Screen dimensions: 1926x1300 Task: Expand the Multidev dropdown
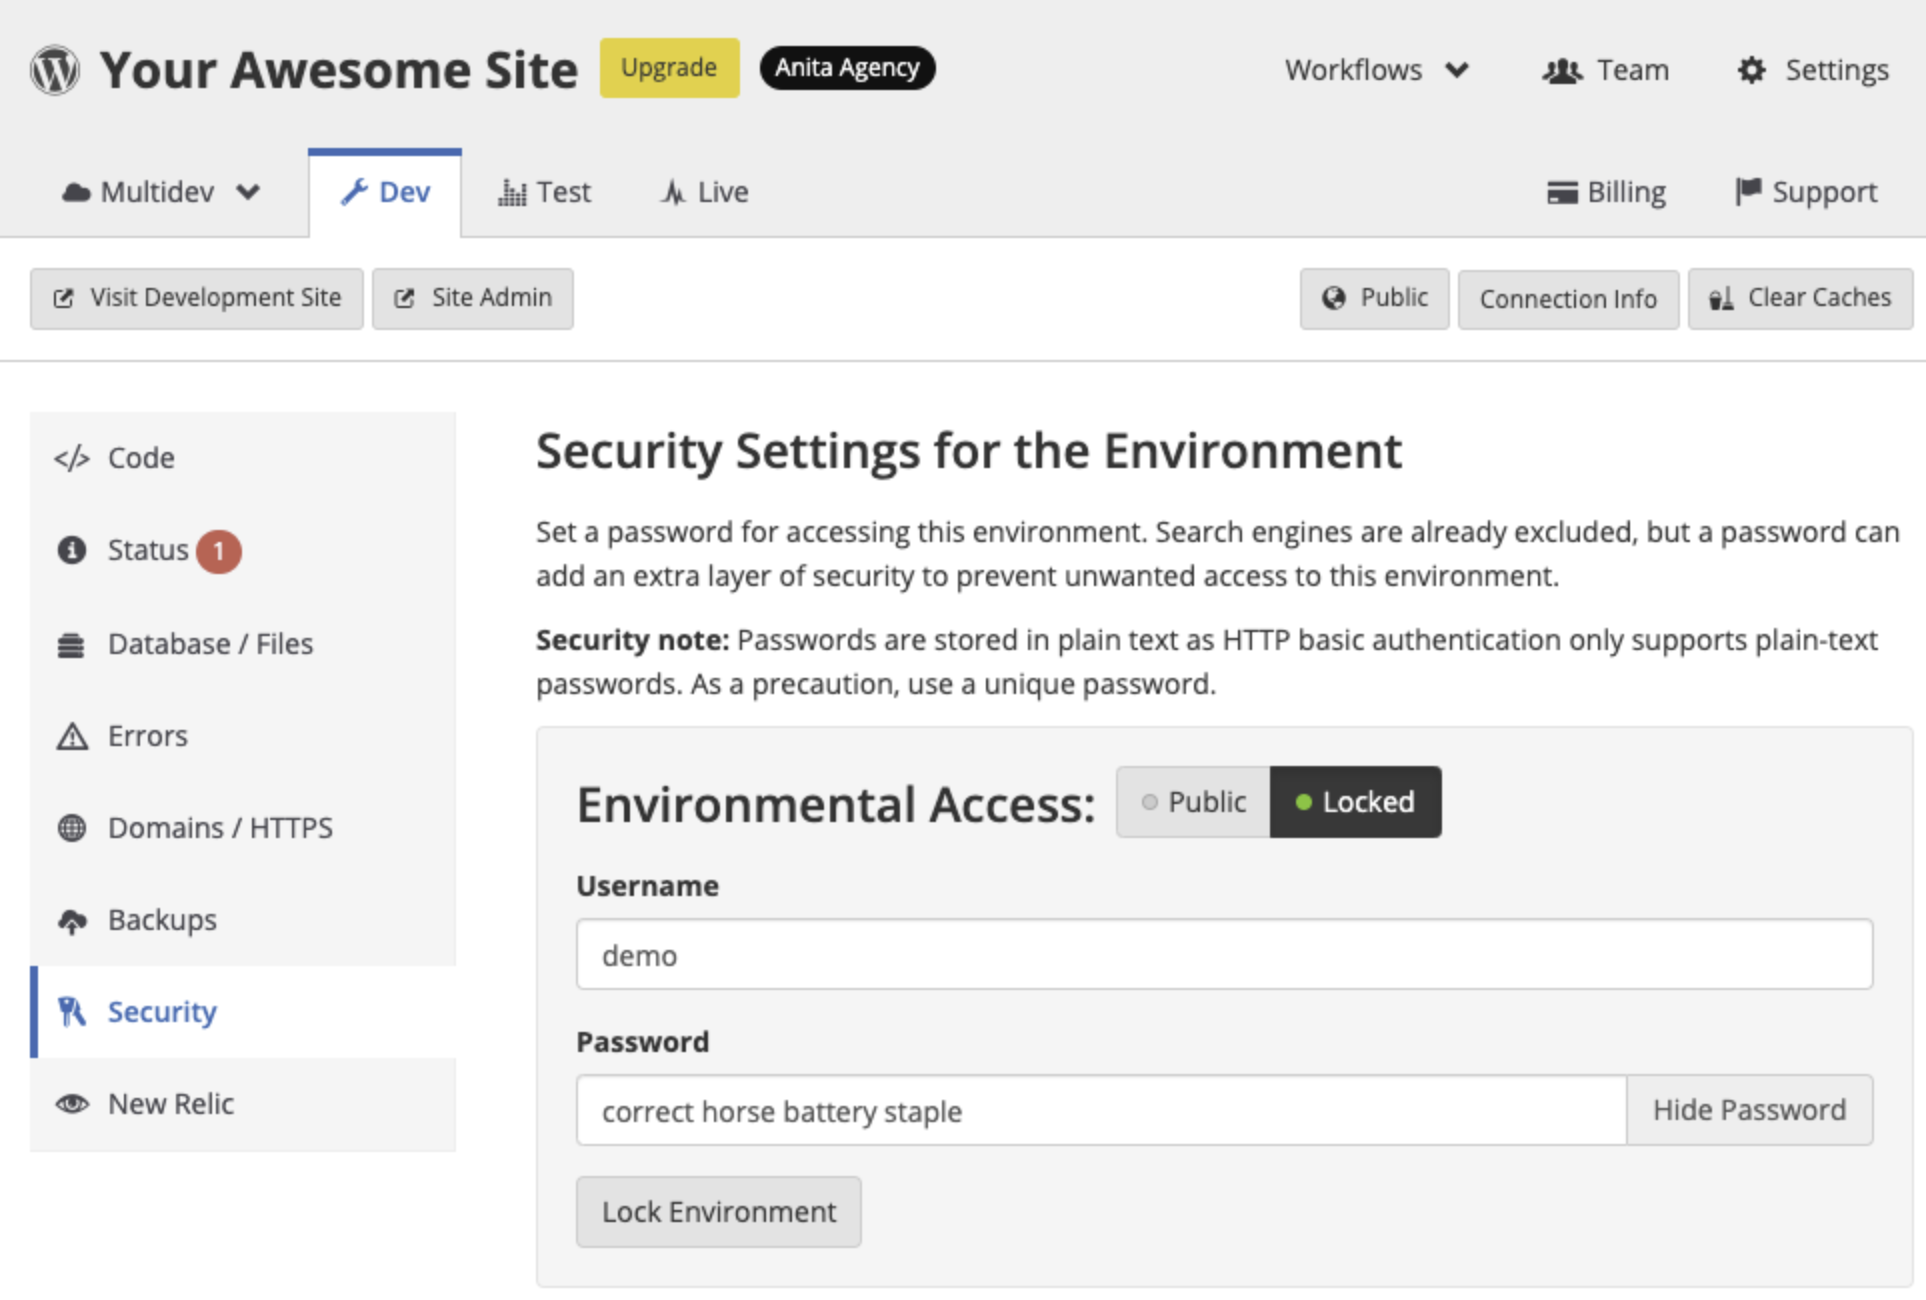(x=160, y=192)
